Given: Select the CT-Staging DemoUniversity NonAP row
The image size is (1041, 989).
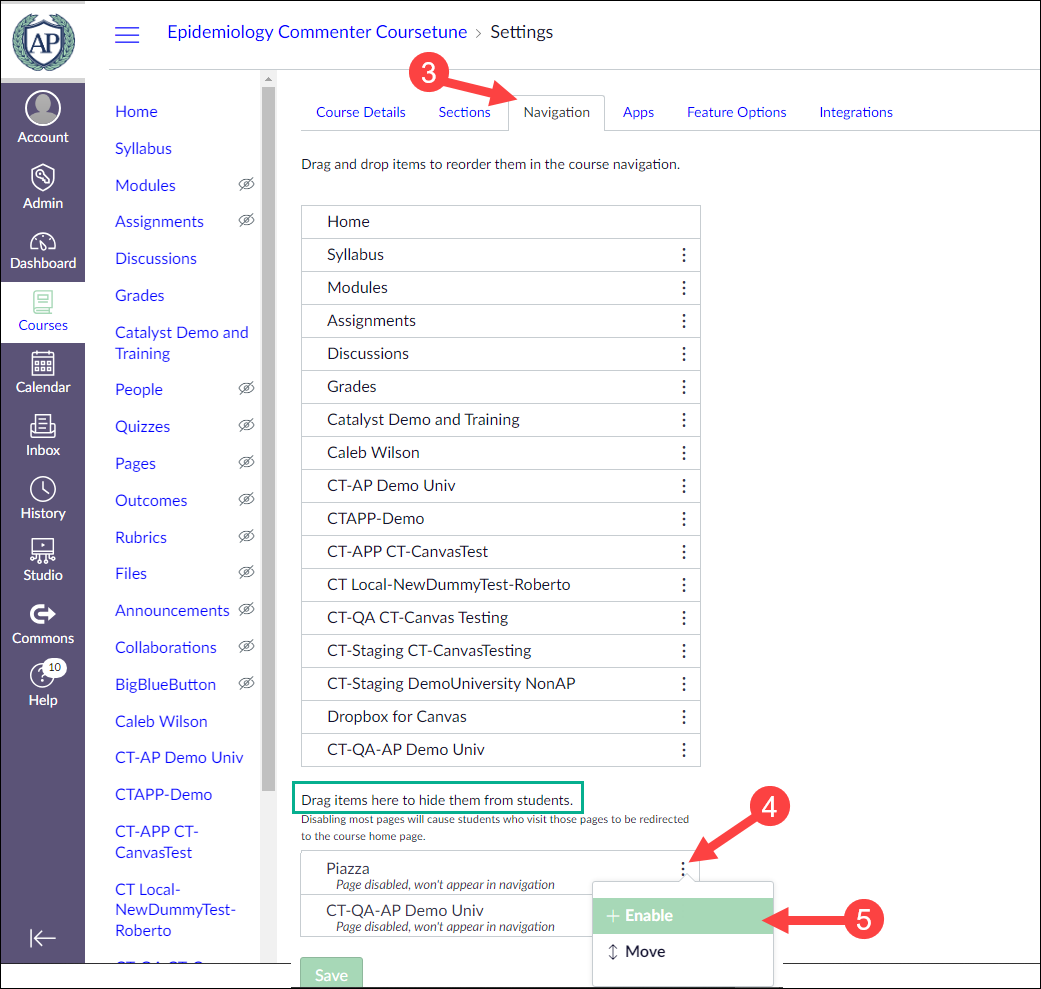Looking at the screenshot, I should 501,684.
